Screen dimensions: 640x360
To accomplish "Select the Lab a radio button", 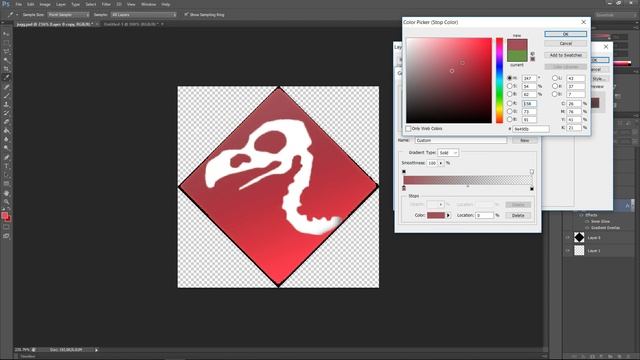I will coord(555,86).
